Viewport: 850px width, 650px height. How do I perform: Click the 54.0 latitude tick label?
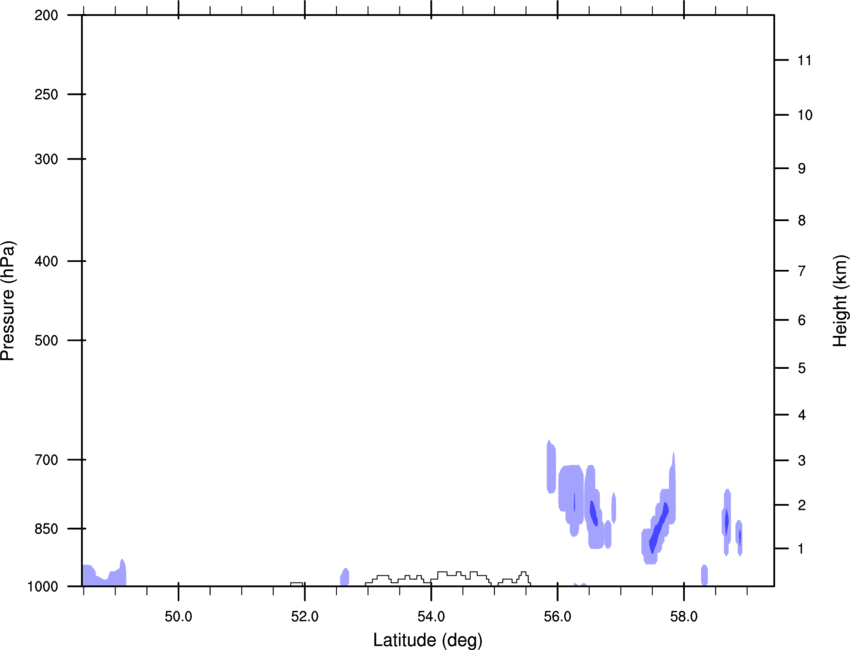tap(431, 616)
